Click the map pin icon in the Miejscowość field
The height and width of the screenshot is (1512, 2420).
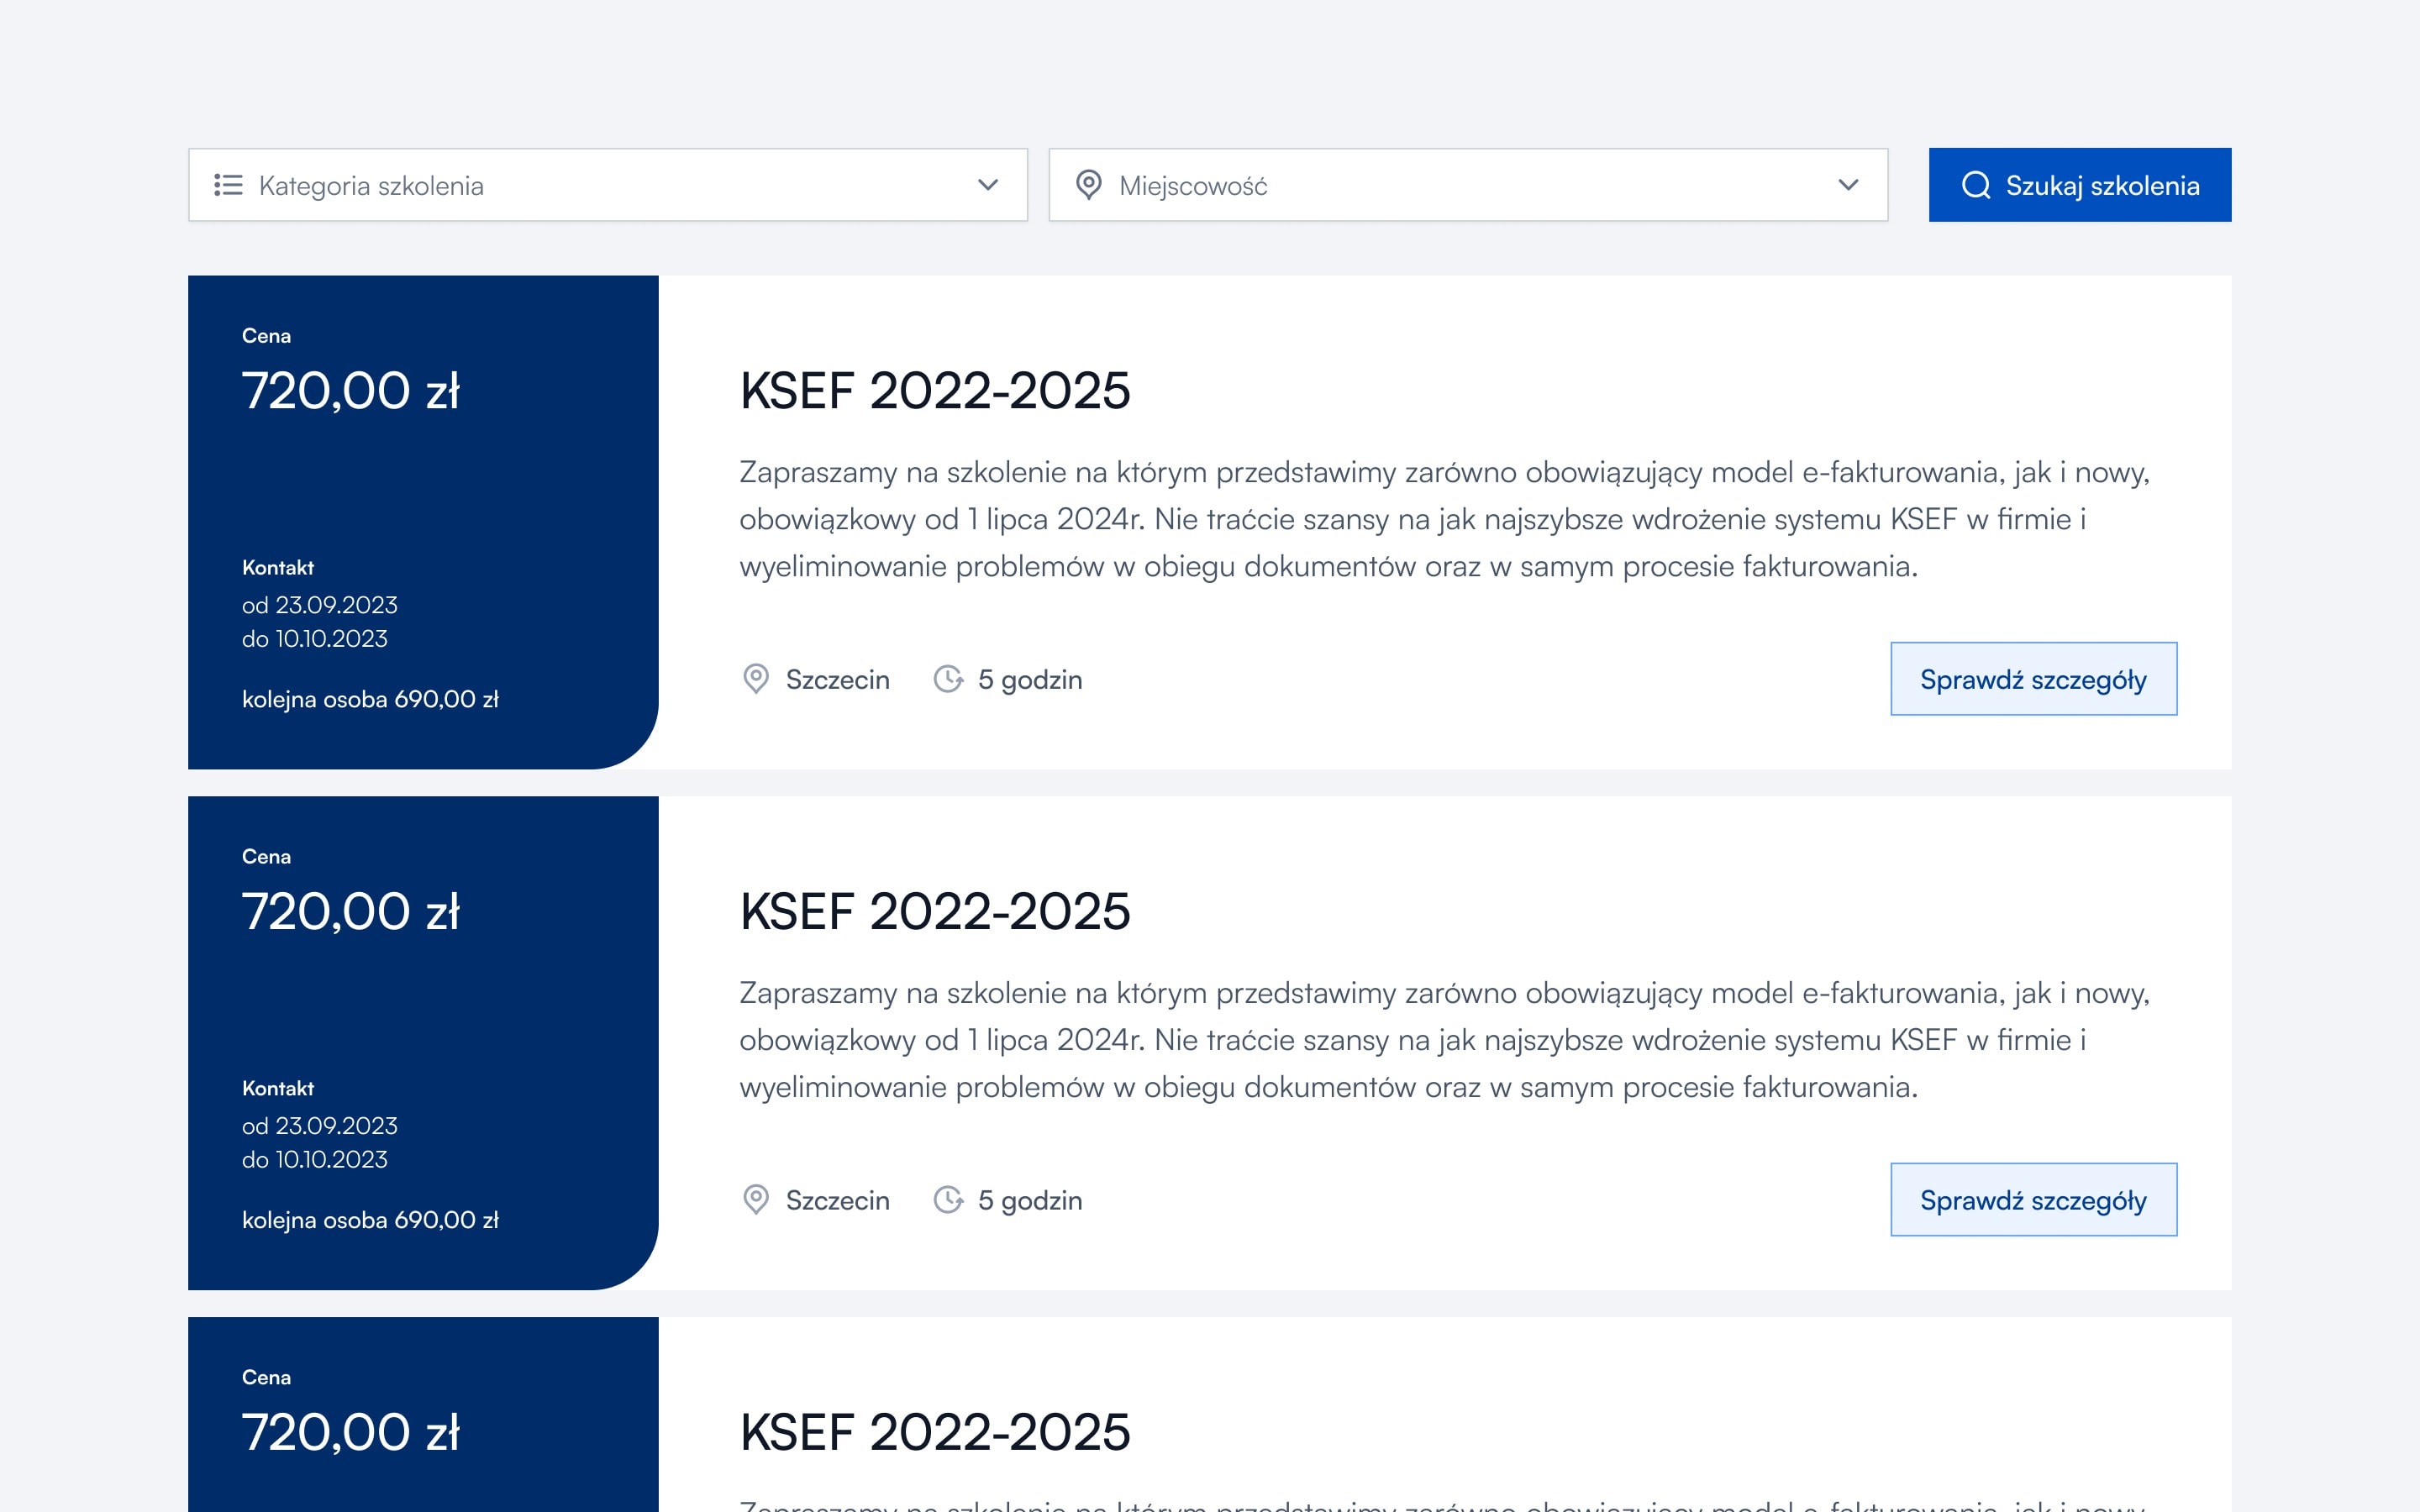click(x=1089, y=185)
